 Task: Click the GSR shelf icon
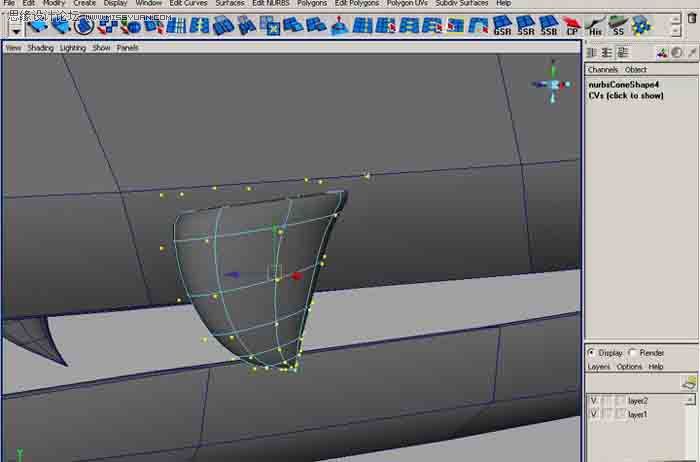(x=502, y=25)
